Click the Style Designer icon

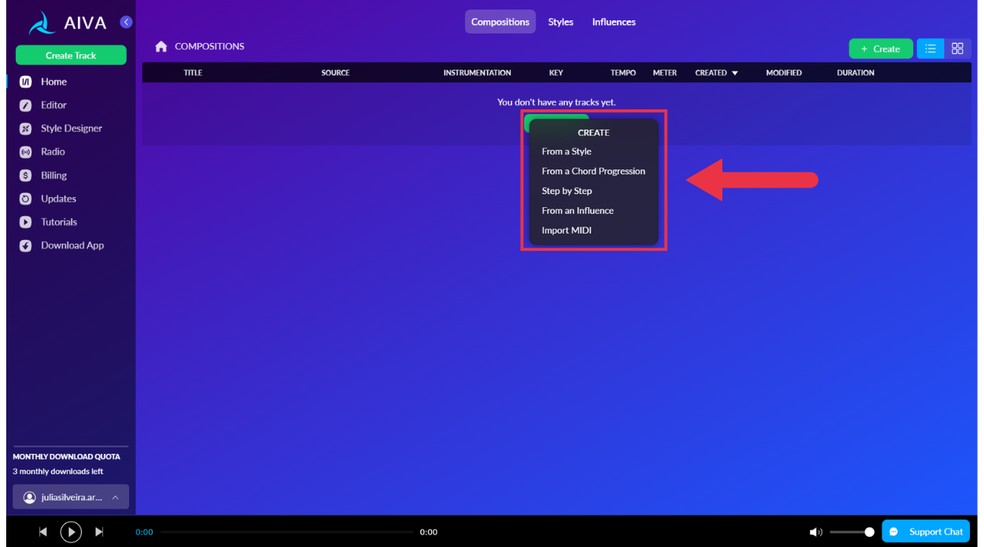(x=25, y=129)
